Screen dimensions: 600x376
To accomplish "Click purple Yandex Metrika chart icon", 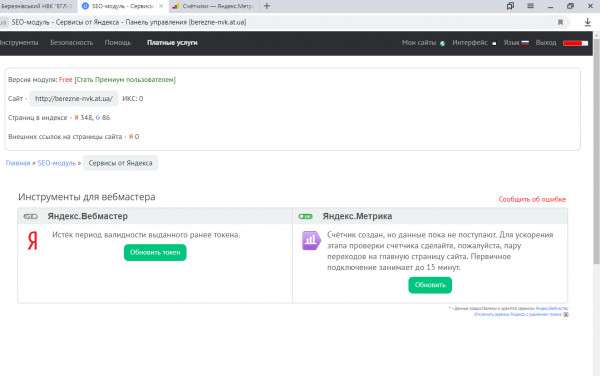I will [x=311, y=241].
